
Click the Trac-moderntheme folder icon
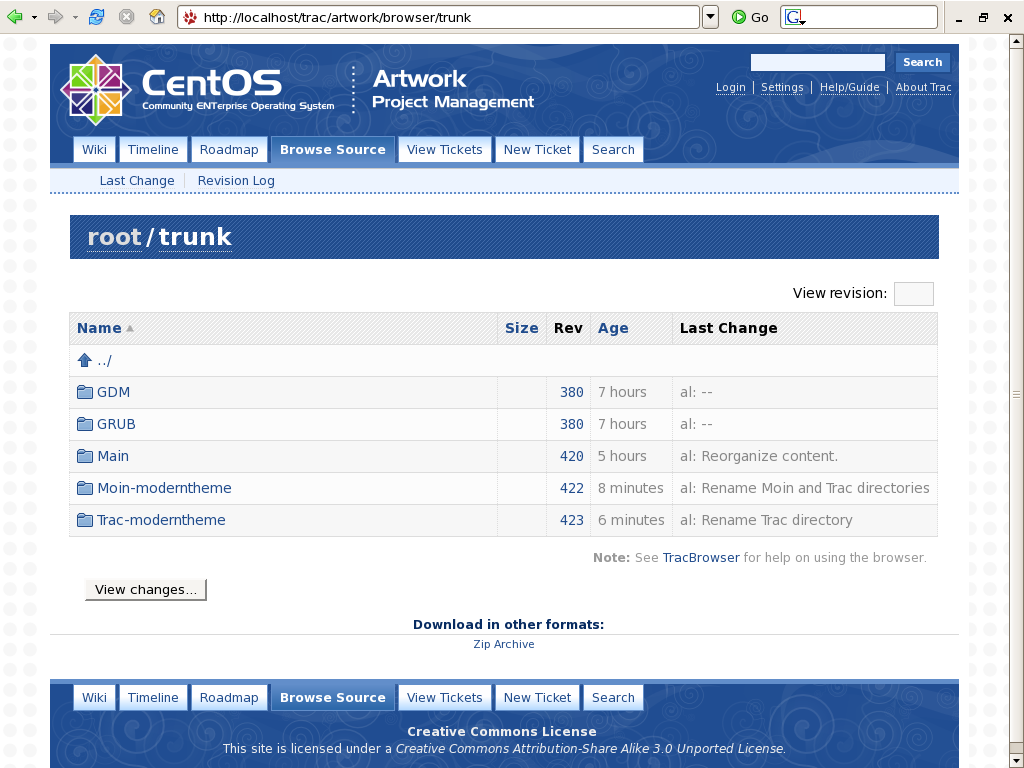[85, 520]
